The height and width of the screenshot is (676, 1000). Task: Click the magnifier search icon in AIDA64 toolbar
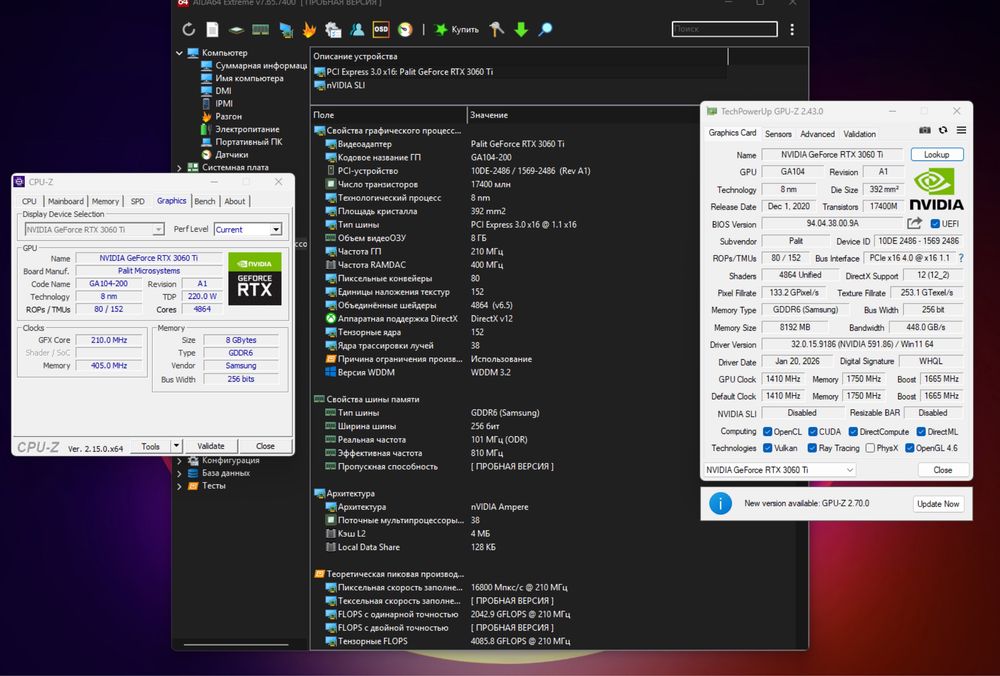545,29
